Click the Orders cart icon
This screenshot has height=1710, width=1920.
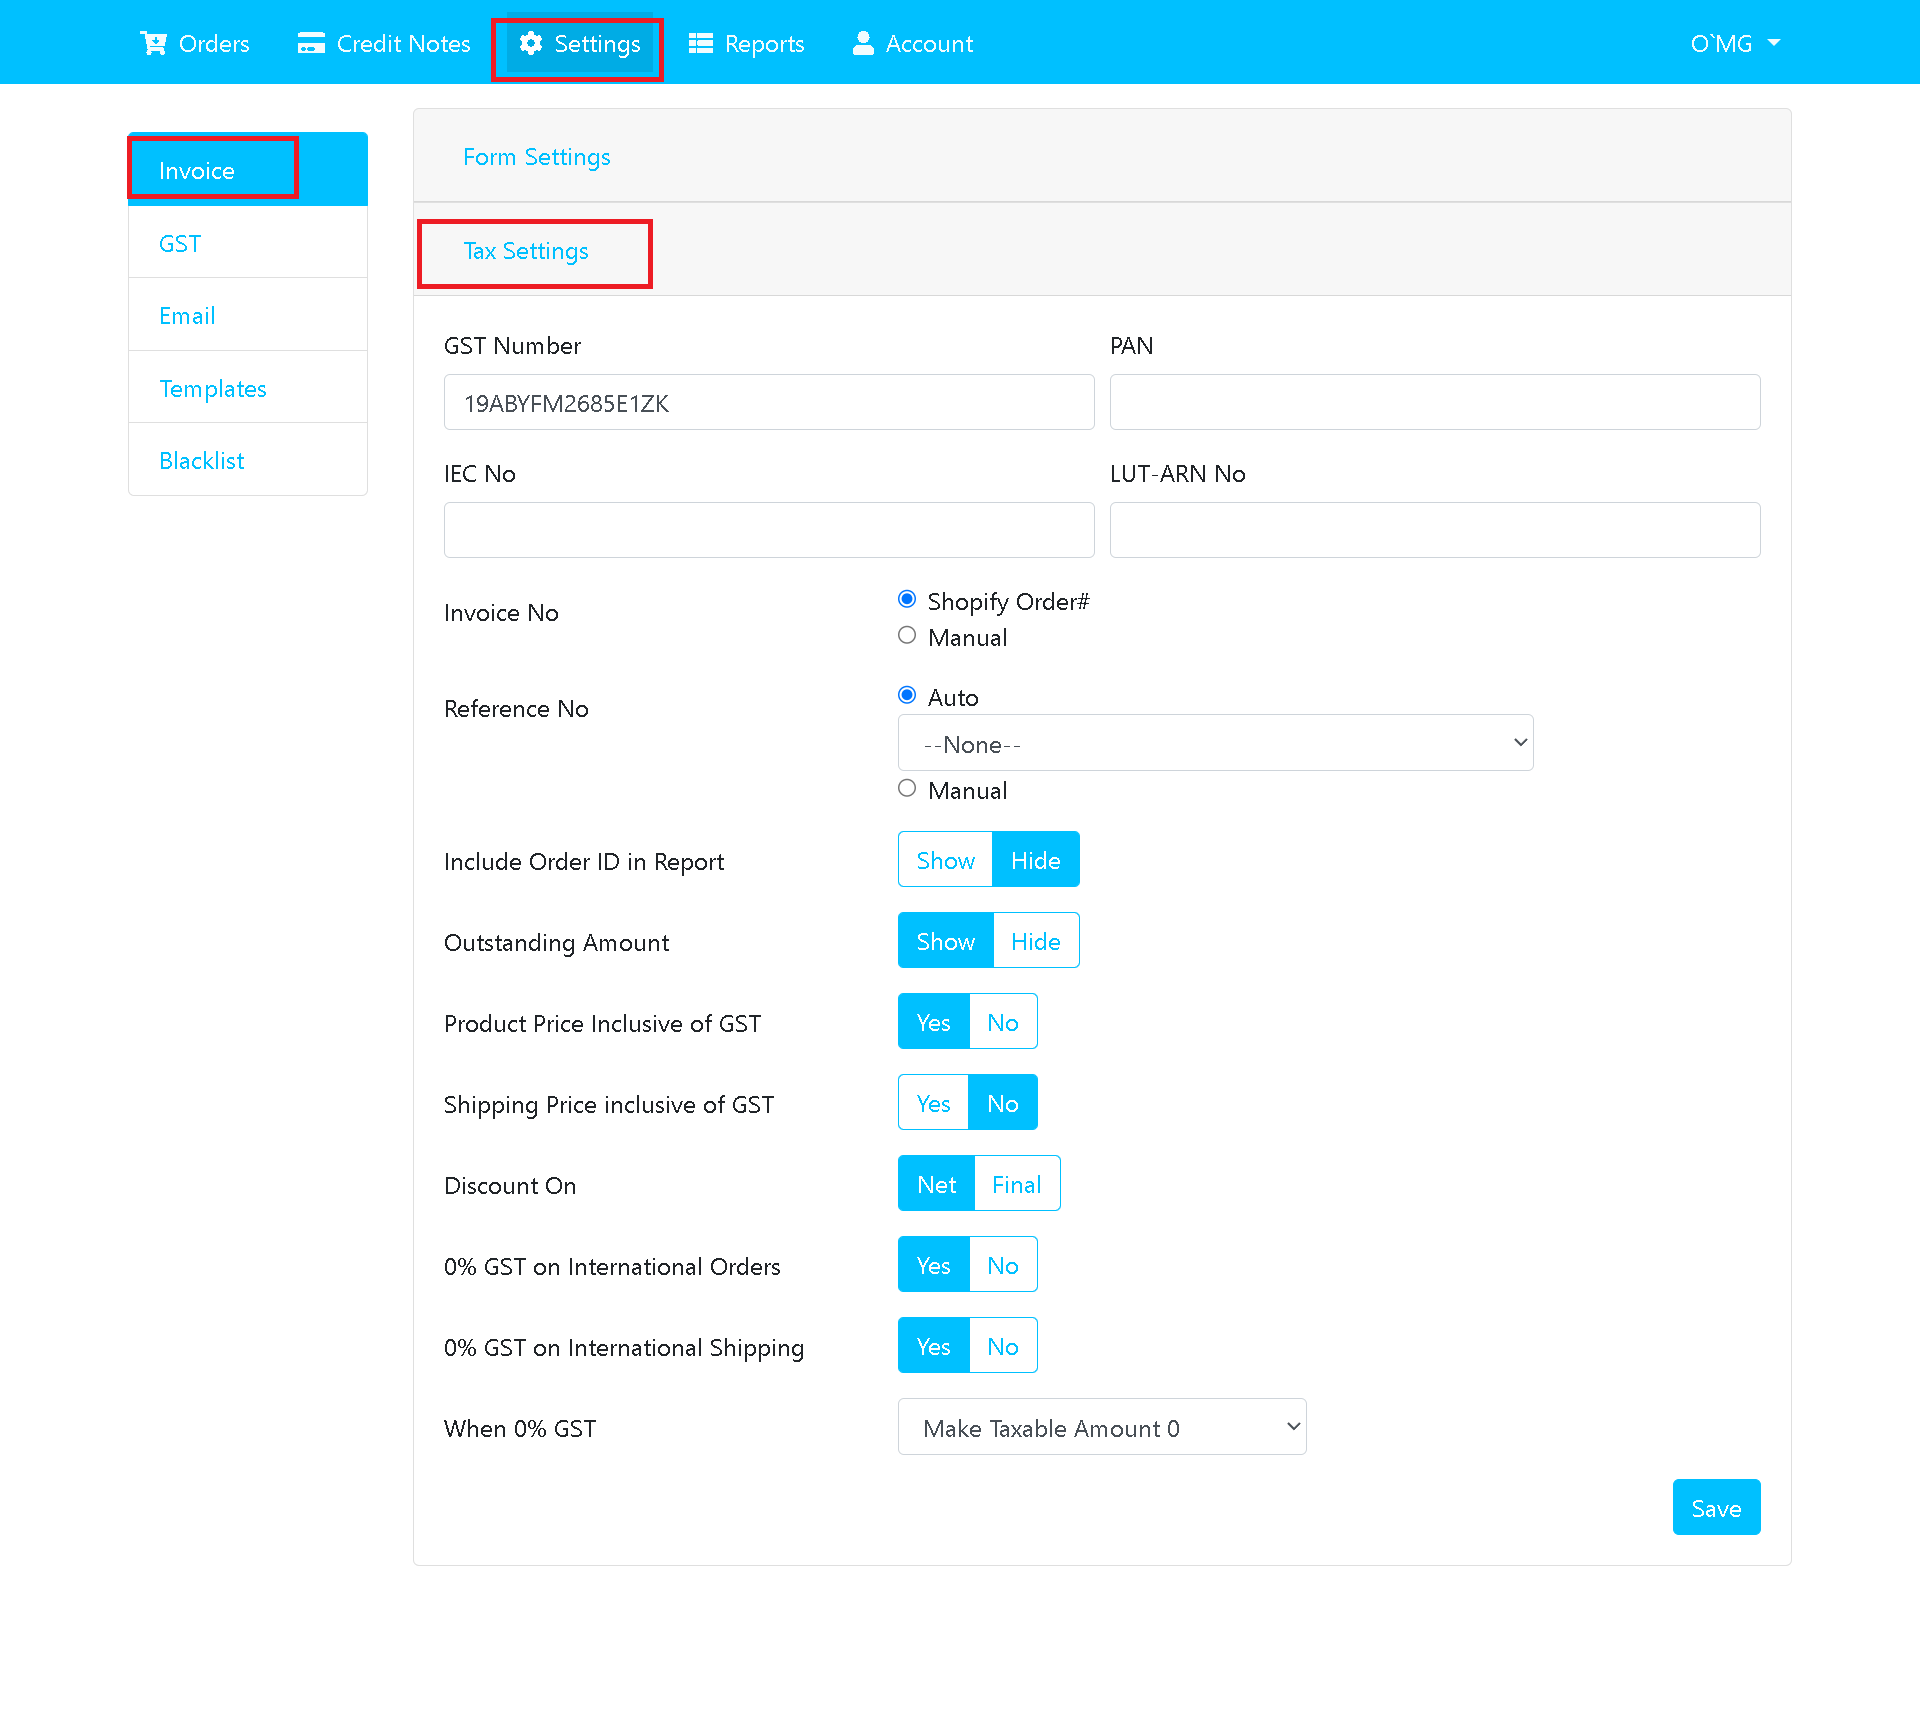click(x=153, y=43)
